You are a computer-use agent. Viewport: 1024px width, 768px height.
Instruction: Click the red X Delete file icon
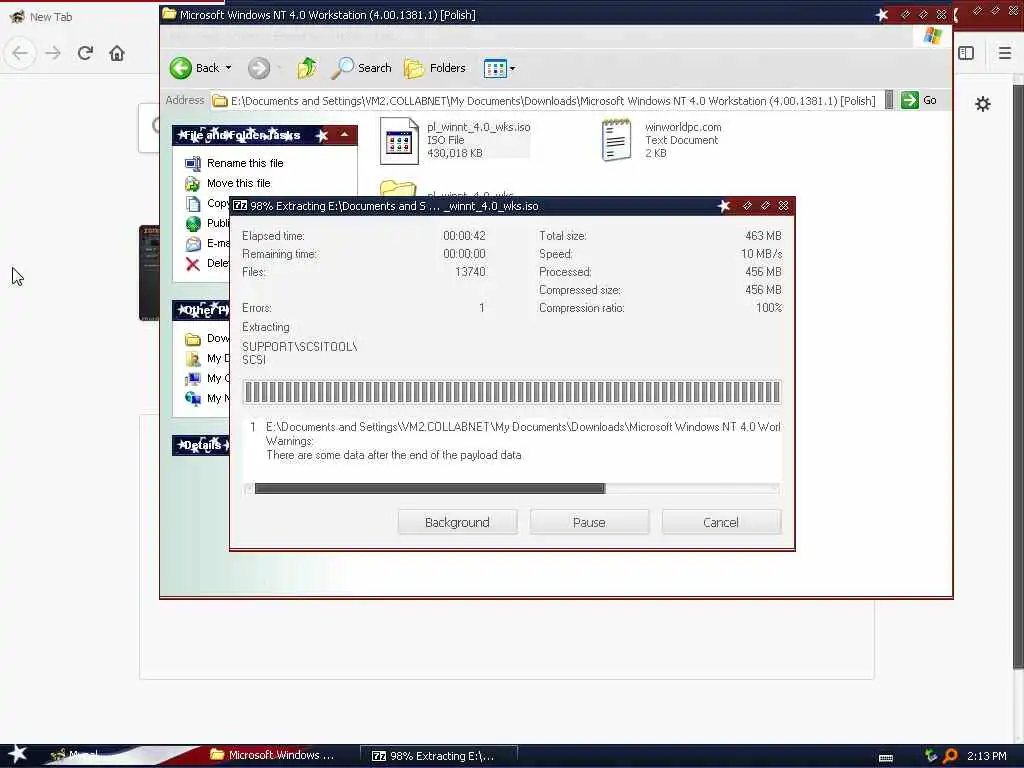[193, 264]
